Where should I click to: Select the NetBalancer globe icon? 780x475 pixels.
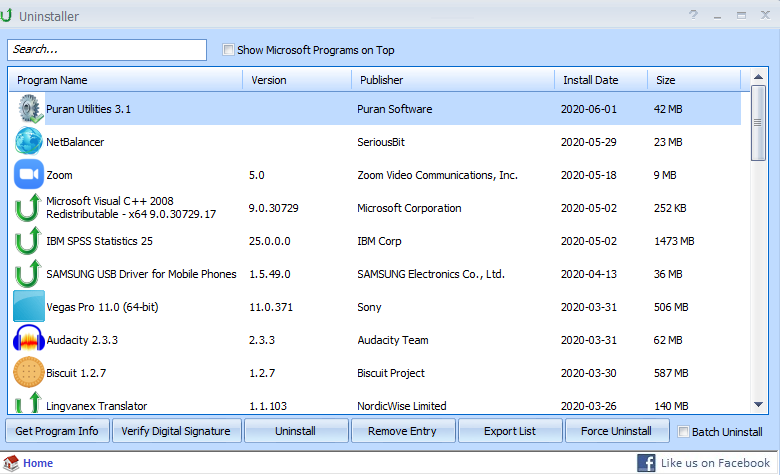point(28,142)
